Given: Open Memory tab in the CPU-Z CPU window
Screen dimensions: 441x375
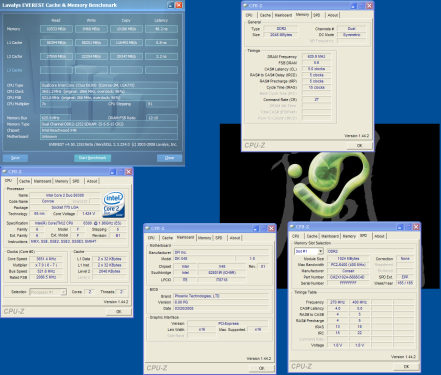Looking at the screenshot, I should point(62,181).
